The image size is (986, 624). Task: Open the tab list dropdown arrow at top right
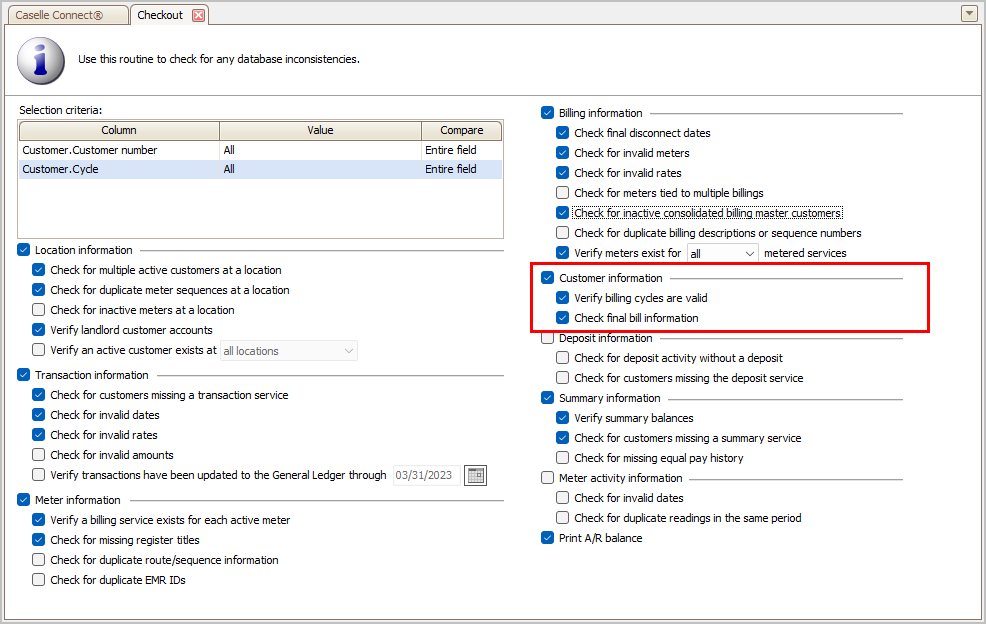point(969,13)
